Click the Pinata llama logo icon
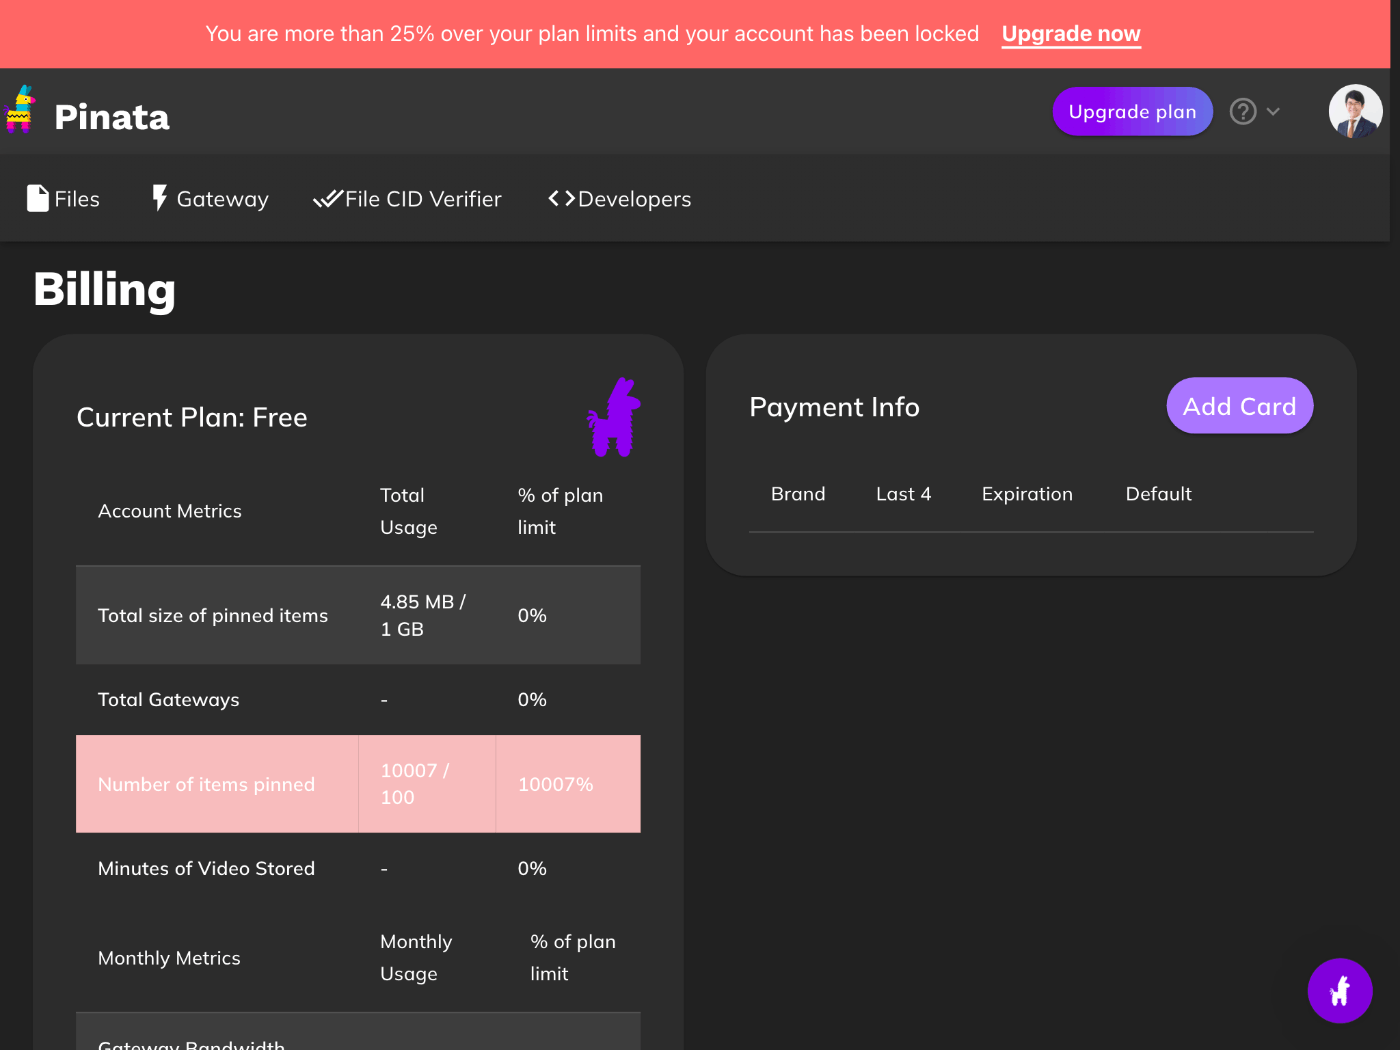The image size is (1400, 1050). 19,109
